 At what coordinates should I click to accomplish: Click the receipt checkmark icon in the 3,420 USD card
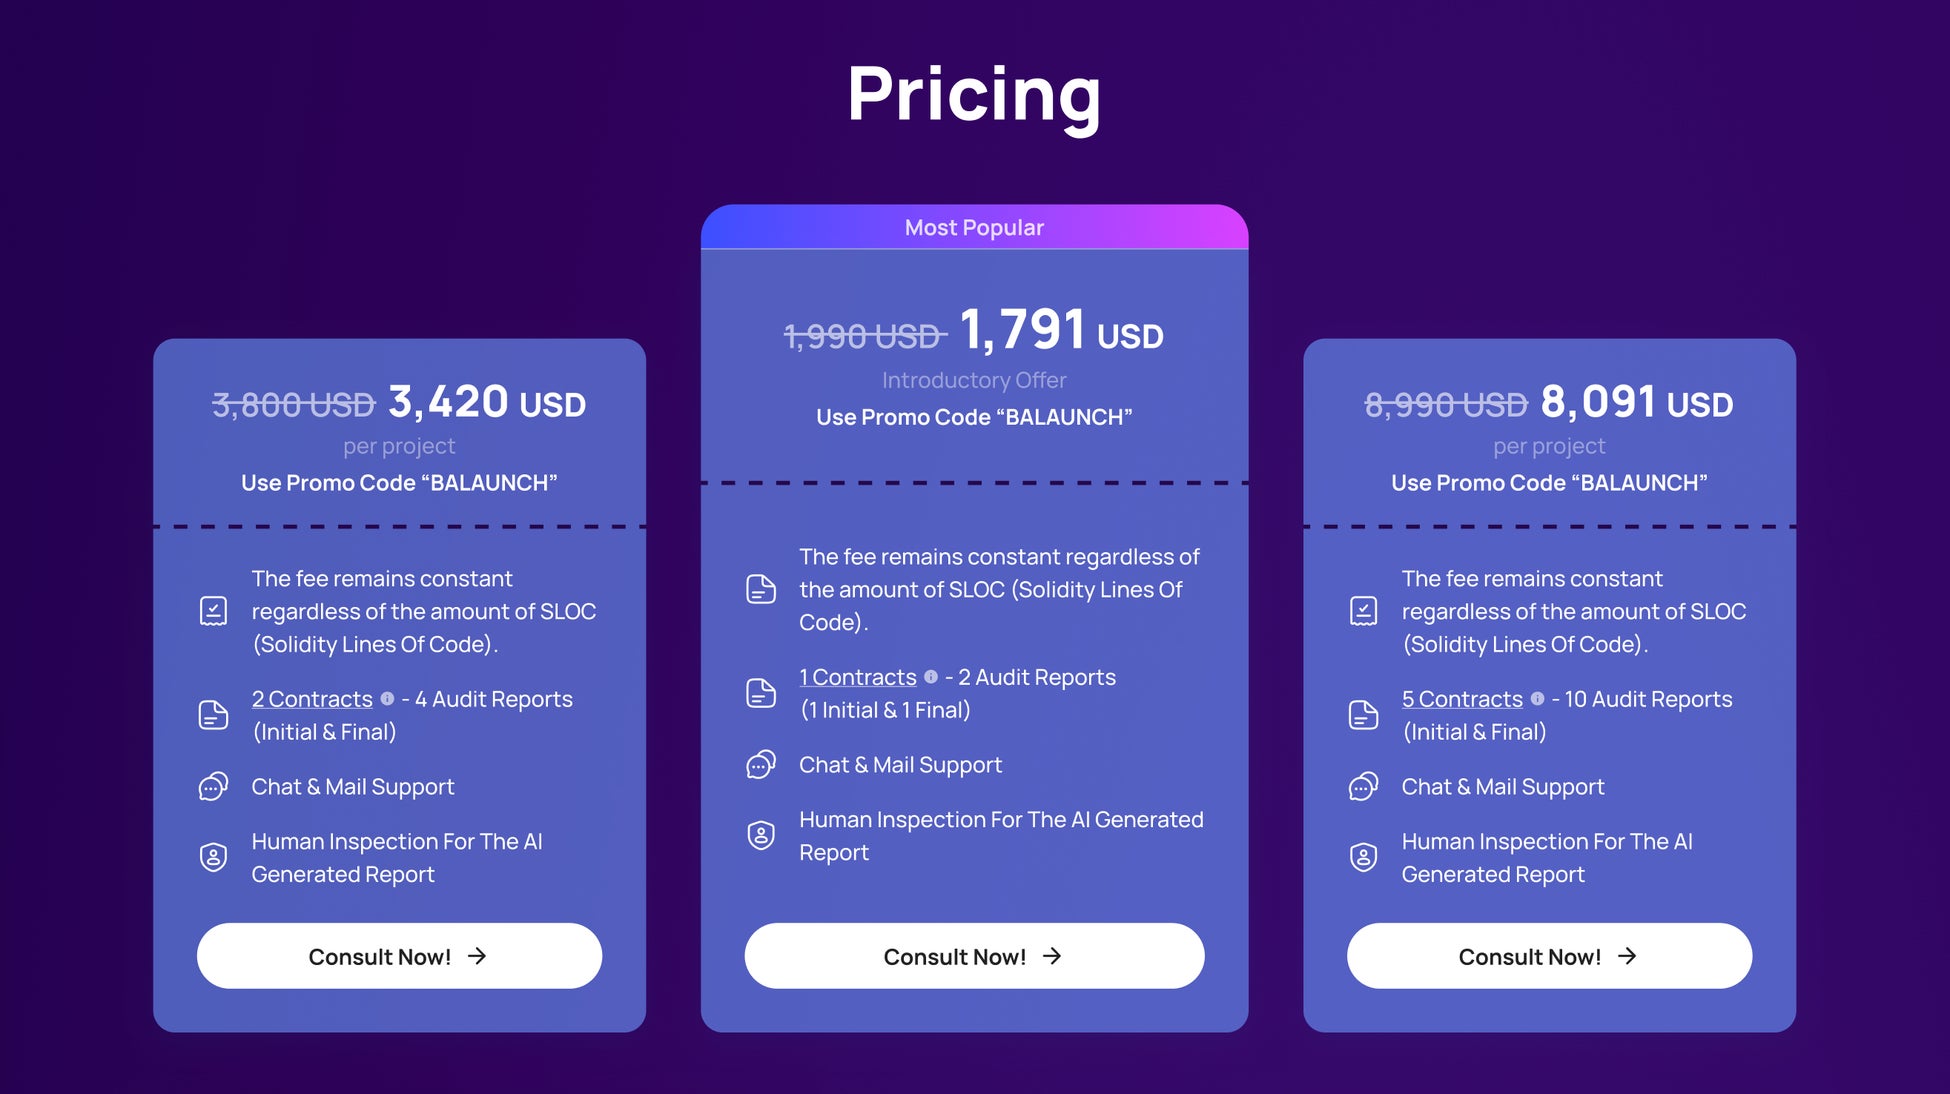214,611
